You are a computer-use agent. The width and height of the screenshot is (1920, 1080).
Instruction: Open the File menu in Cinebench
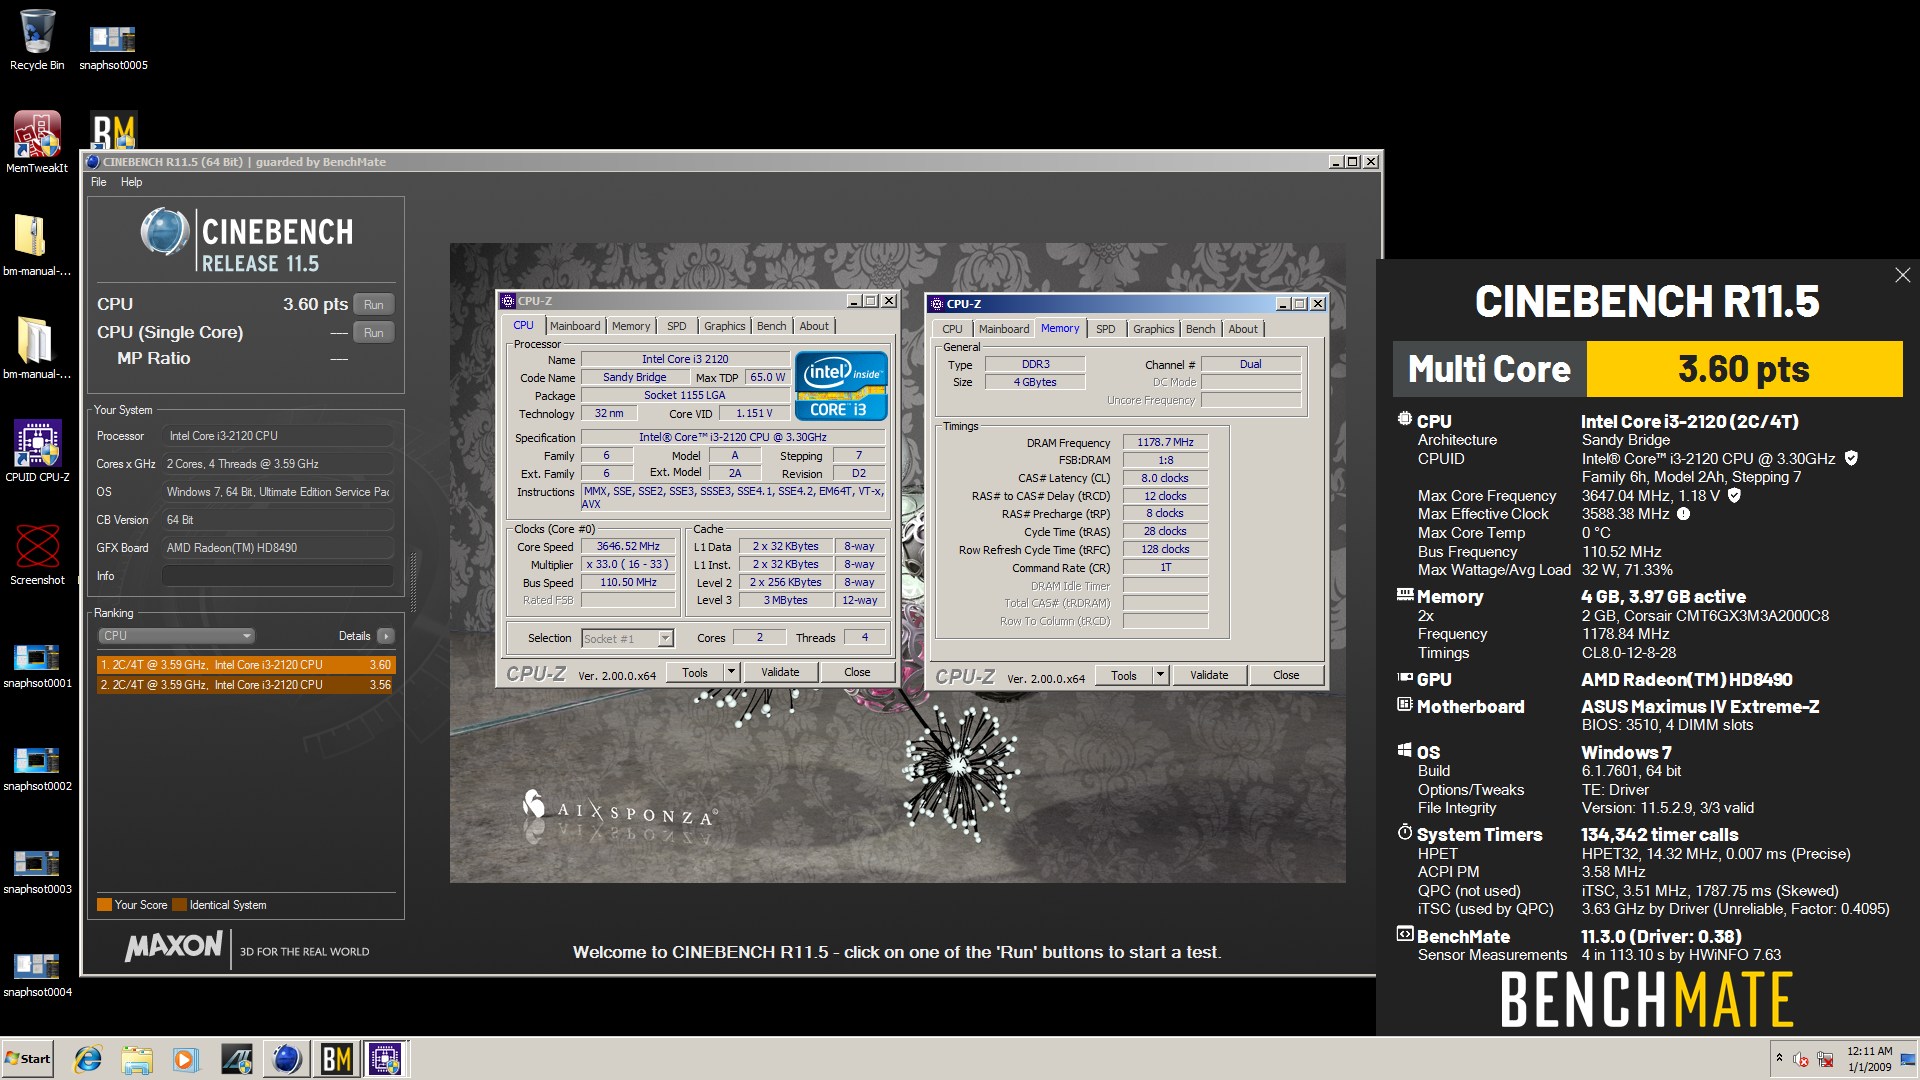click(98, 182)
